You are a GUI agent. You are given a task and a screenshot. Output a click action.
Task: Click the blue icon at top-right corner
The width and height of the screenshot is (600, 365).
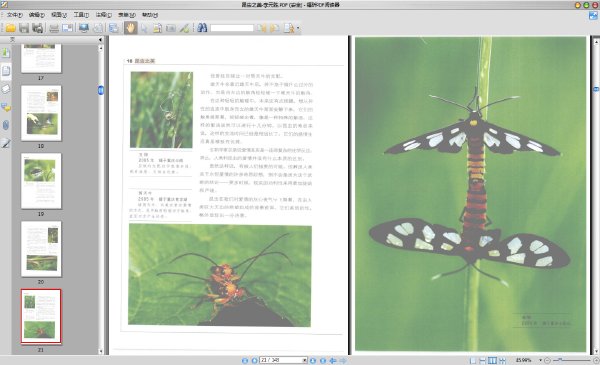[593, 16]
